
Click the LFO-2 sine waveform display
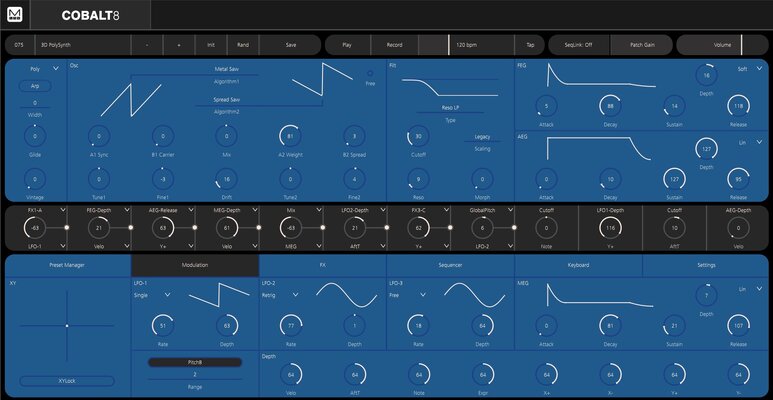[347, 295]
